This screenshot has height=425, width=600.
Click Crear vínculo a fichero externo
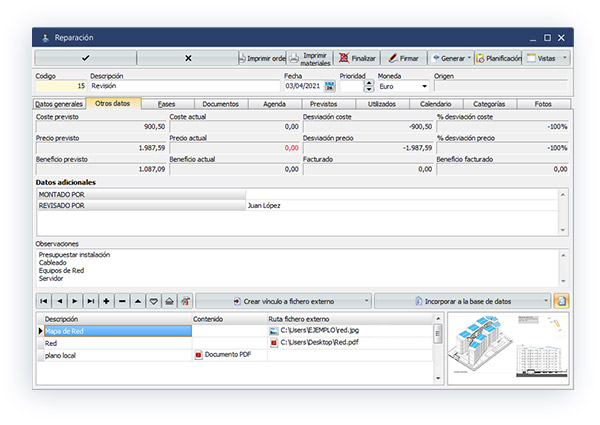[x=282, y=300]
